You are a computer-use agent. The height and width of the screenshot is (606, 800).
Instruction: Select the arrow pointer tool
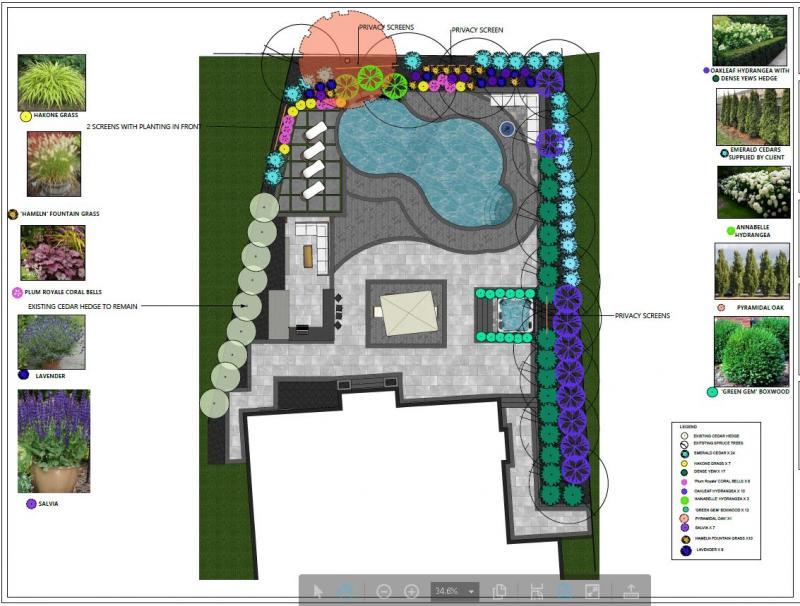coord(318,591)
